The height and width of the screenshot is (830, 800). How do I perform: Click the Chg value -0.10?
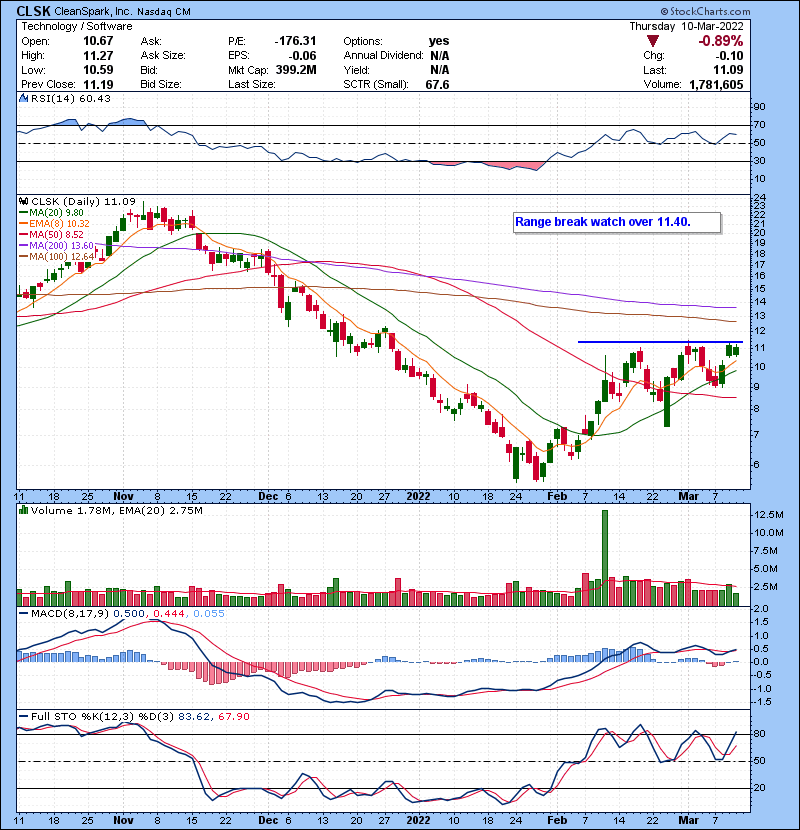pos(730,56)
